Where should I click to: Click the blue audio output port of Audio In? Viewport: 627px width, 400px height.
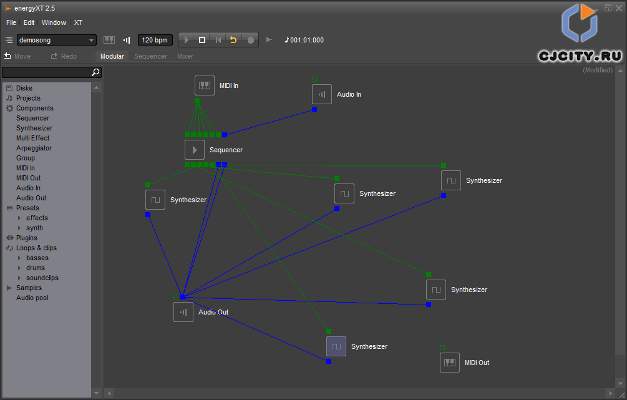click(314, 110)
